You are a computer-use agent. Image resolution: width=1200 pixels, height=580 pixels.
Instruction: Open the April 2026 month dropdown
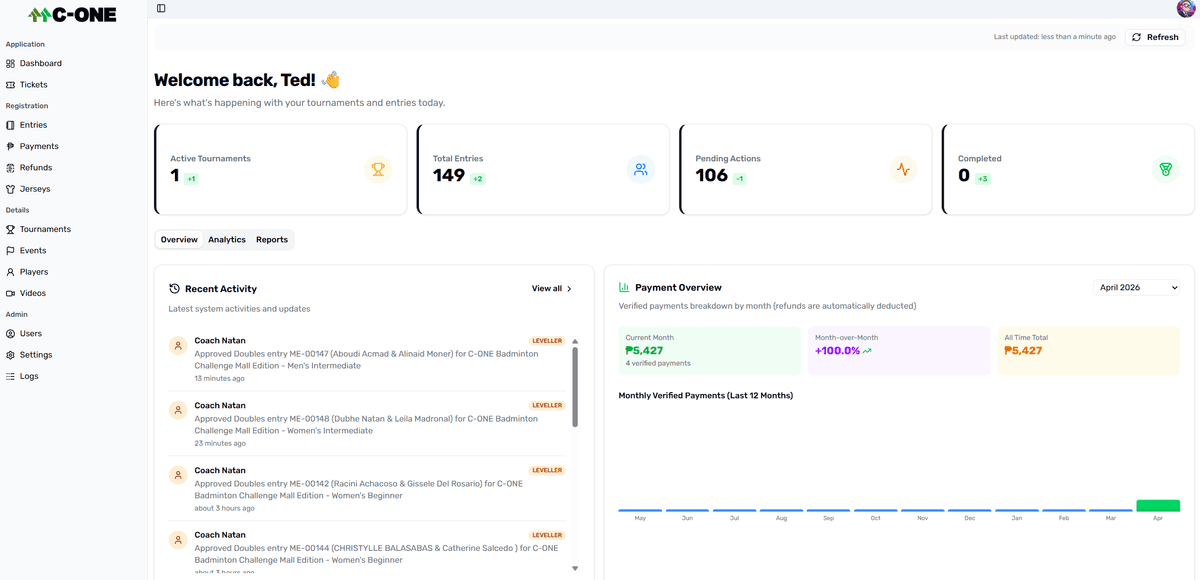click(1137, 288)
